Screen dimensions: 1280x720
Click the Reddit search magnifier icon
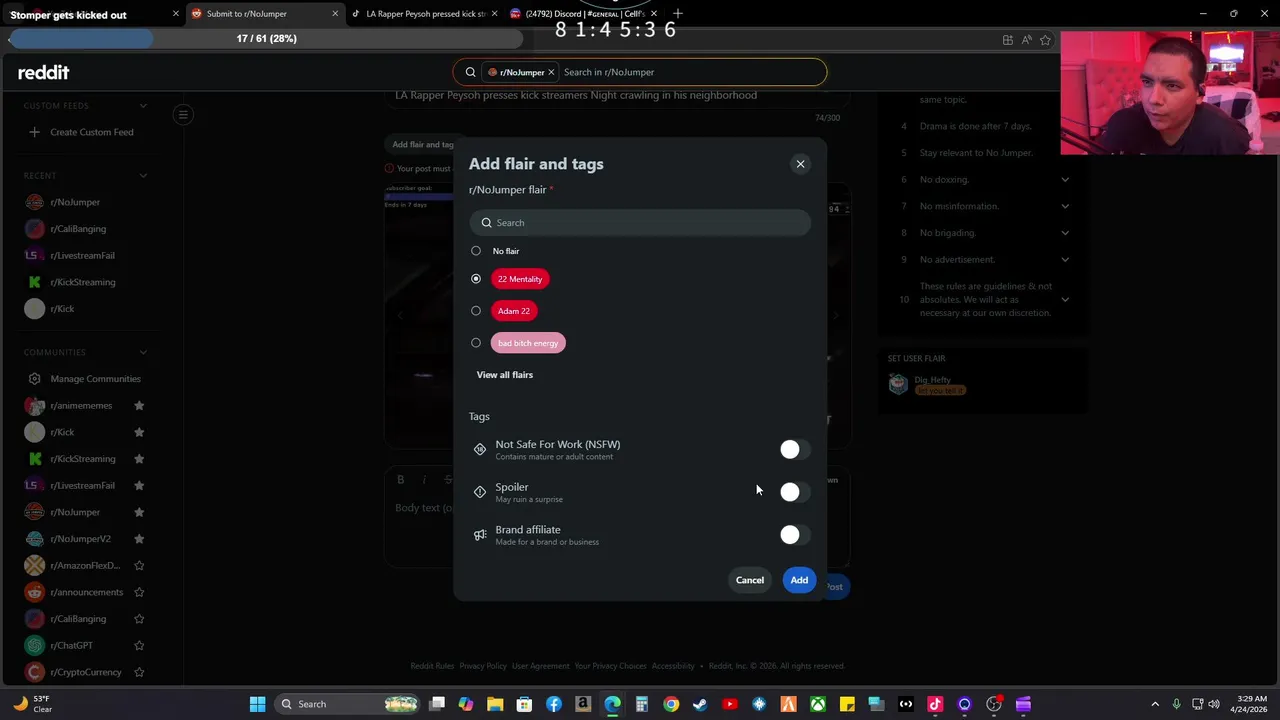470,72
